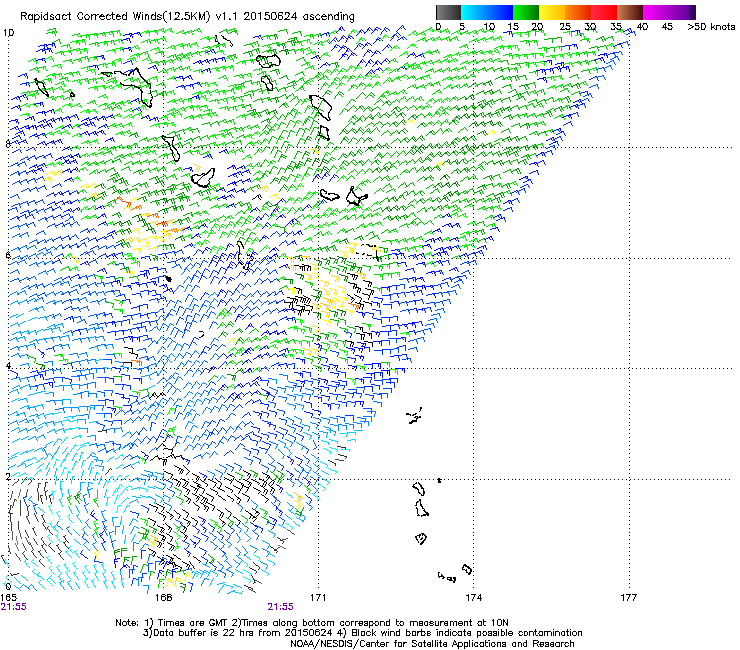
Task: Pick the brown 35–40 knots legend swatch
Action: click(x=630, y=12)
